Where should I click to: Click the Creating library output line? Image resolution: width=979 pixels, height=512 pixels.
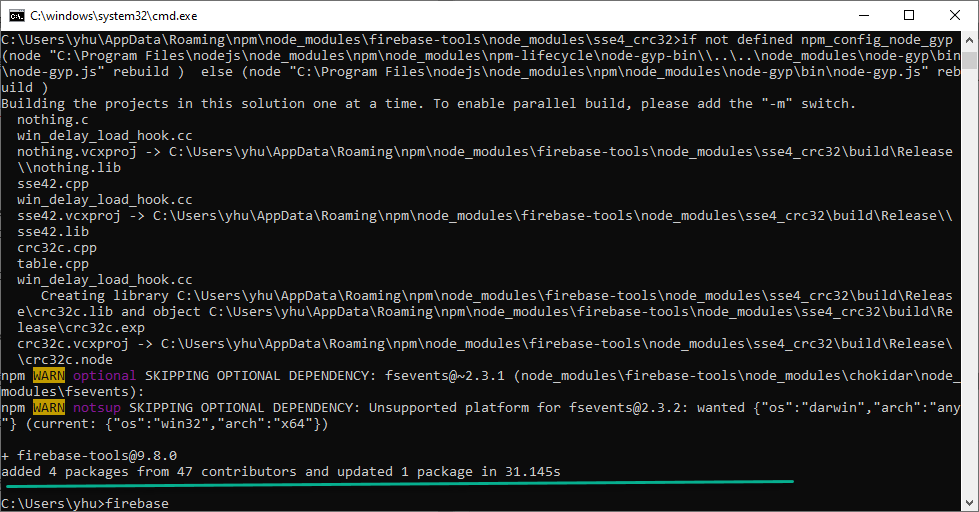pyautogui.click(x=497, y=296)
